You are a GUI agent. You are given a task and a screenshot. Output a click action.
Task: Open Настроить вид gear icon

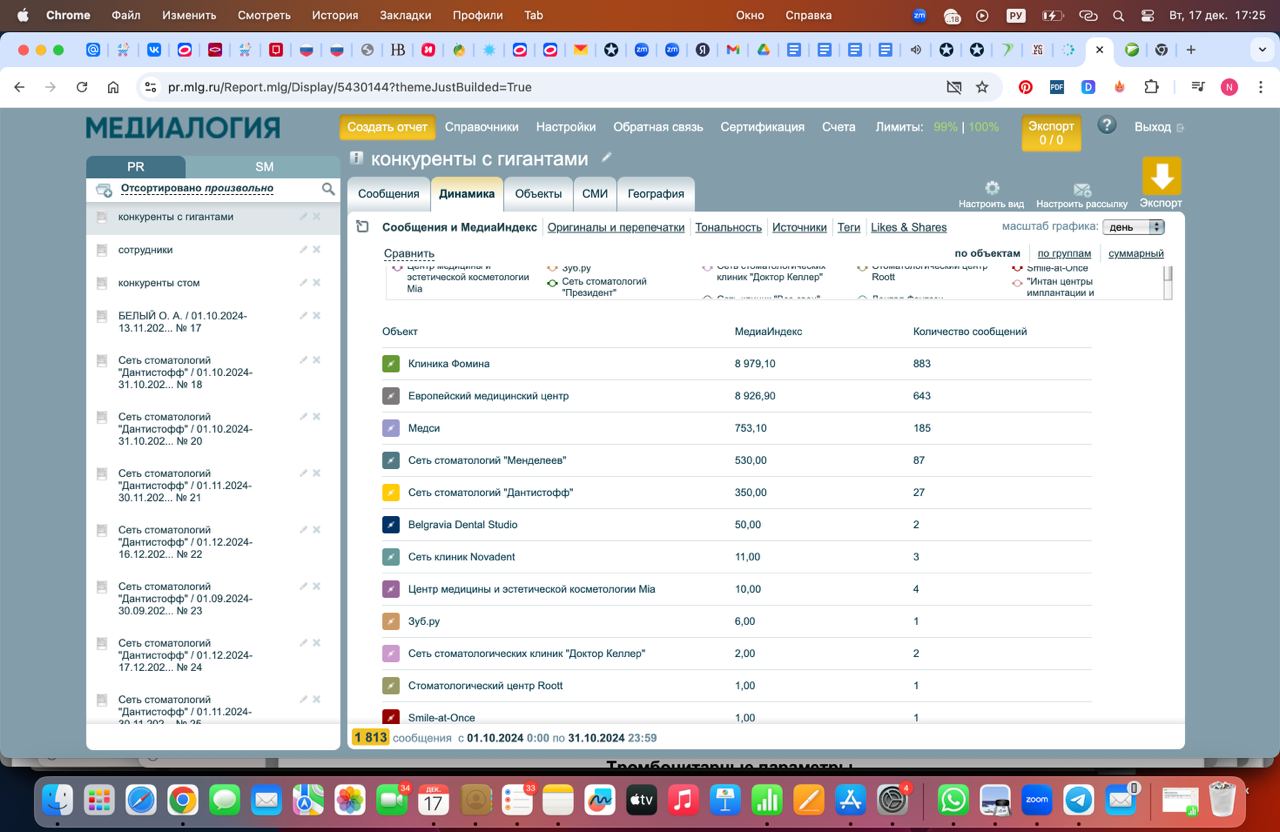[991, 188]
